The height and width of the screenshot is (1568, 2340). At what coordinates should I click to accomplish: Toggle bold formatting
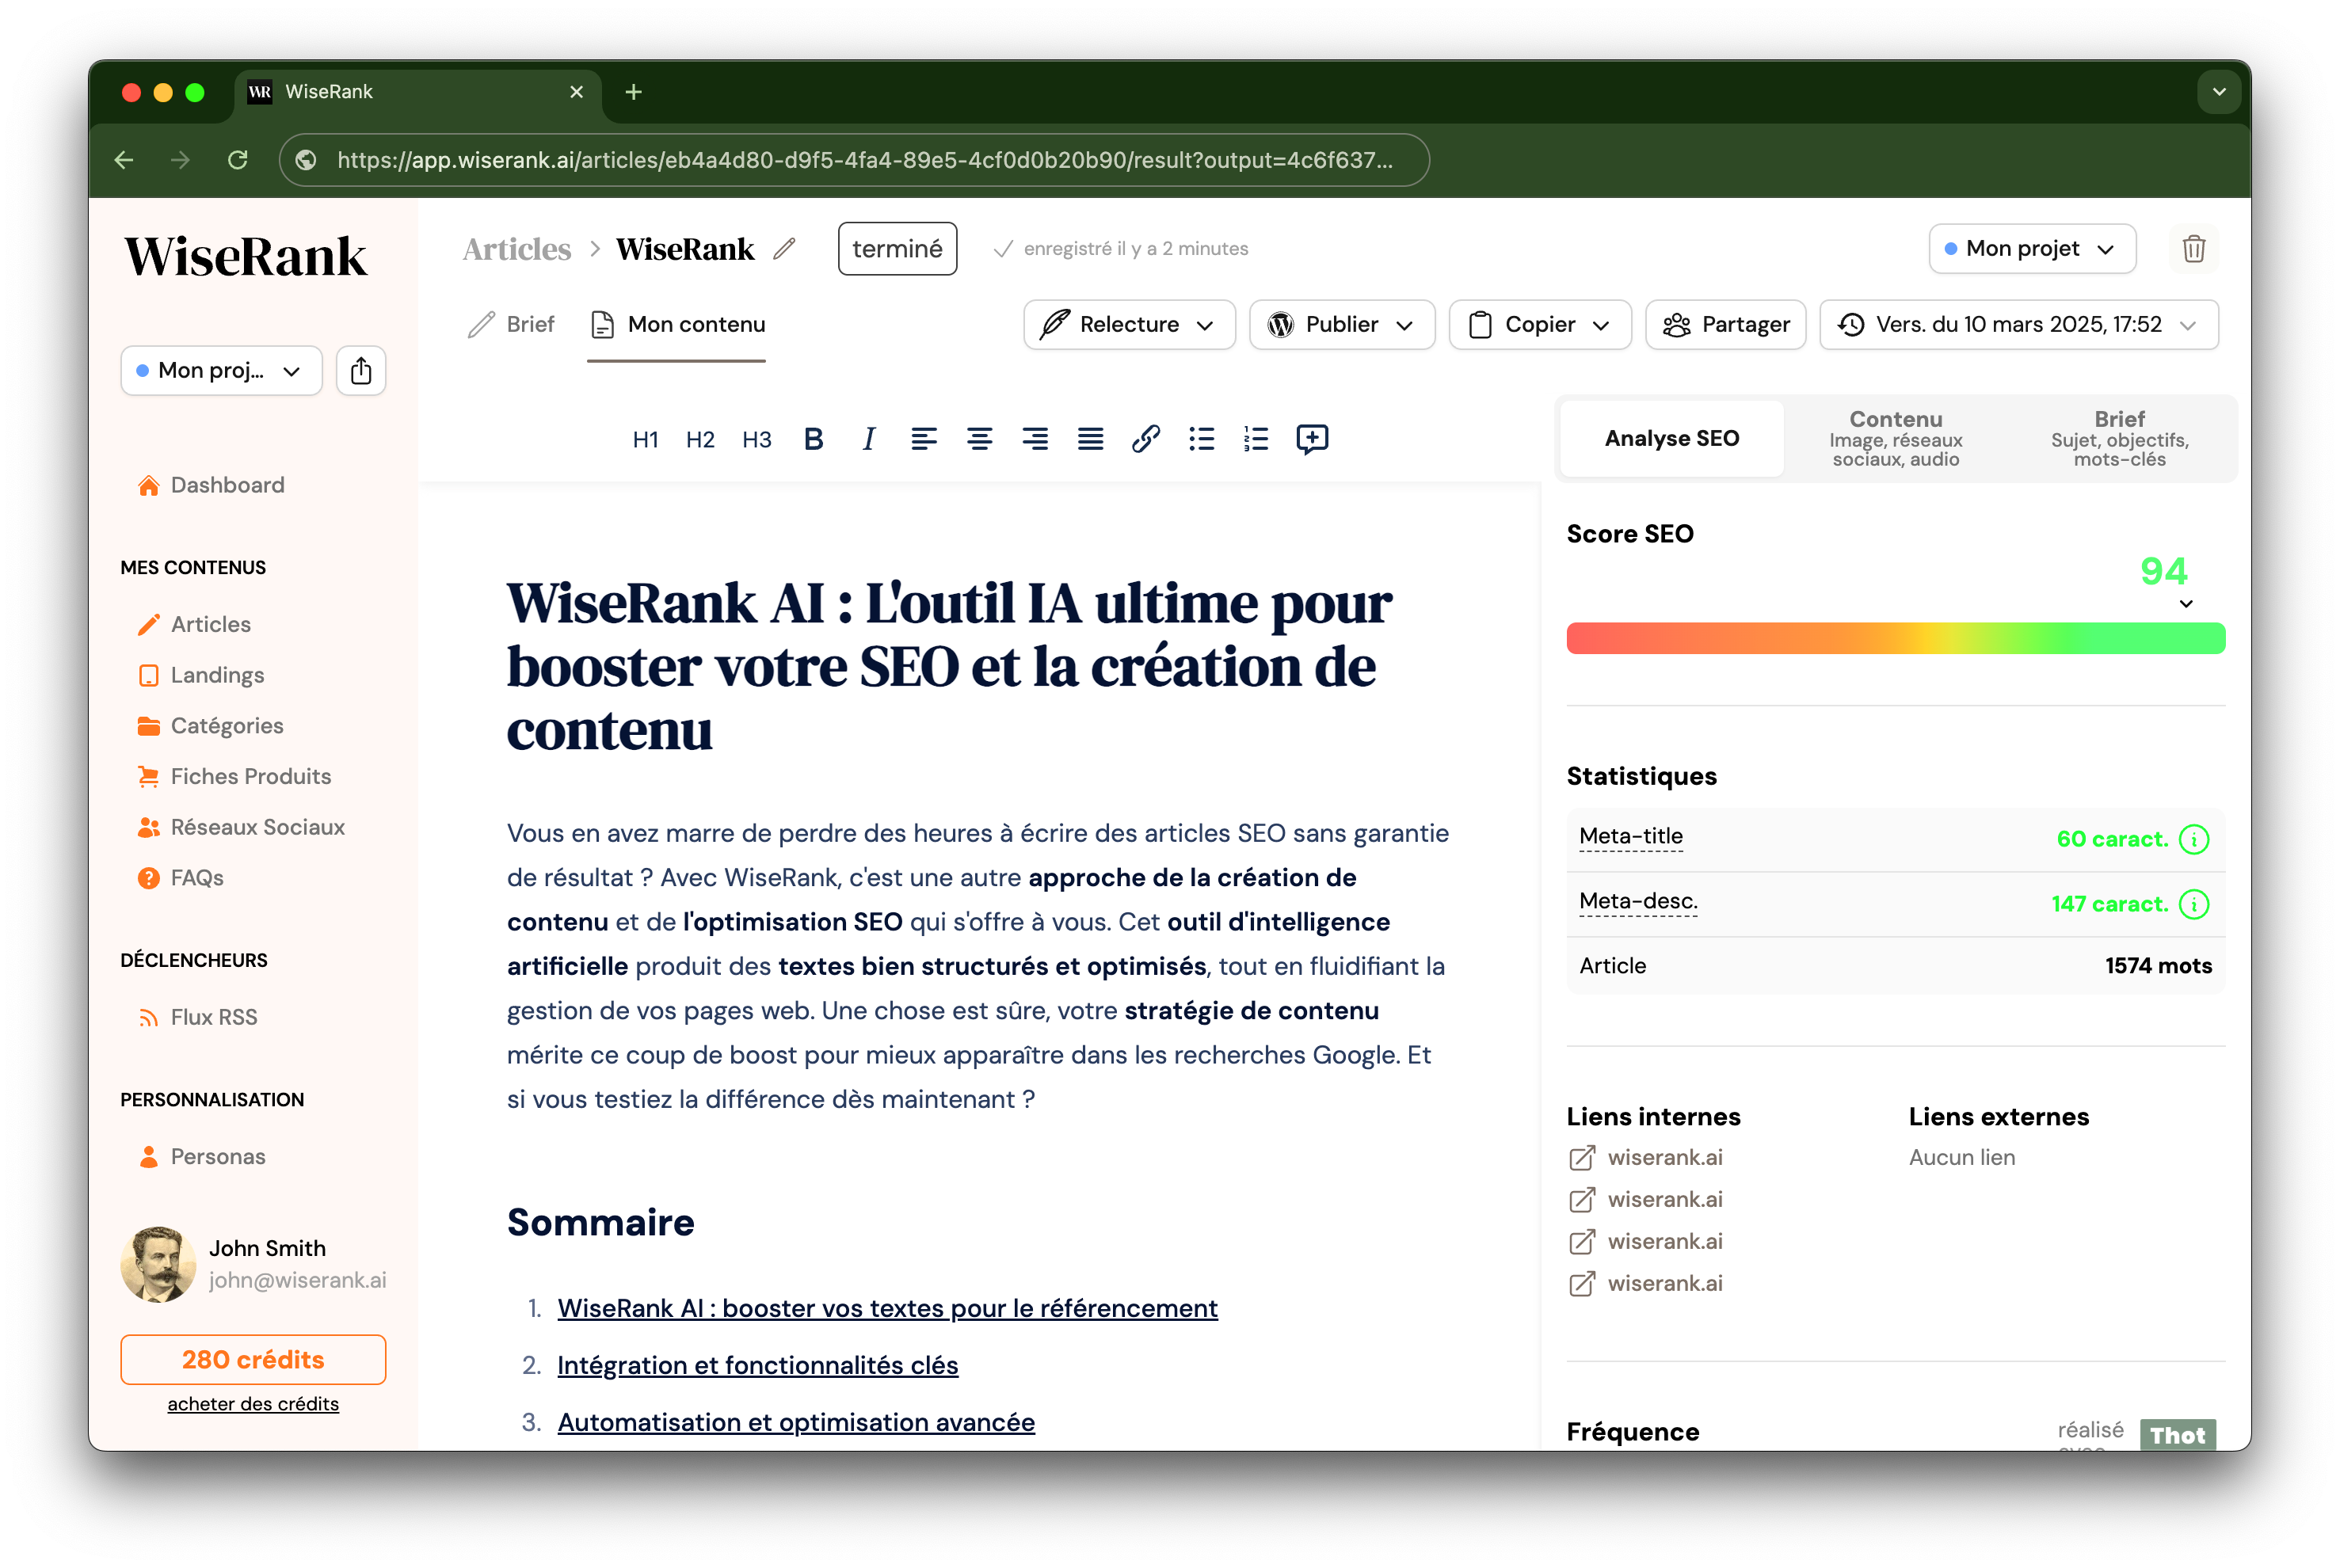(x=813, y=438)
